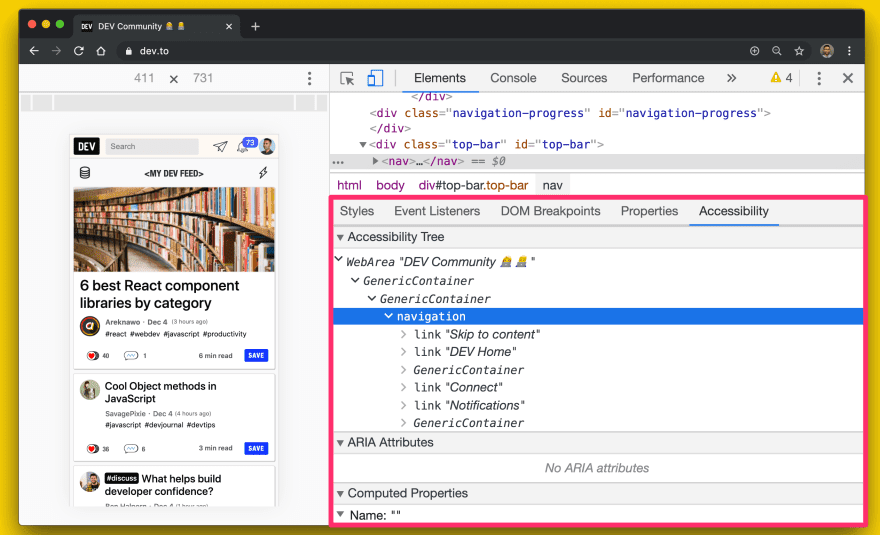Click the DevTools warnings indicator showing 4

coord(781,78)
